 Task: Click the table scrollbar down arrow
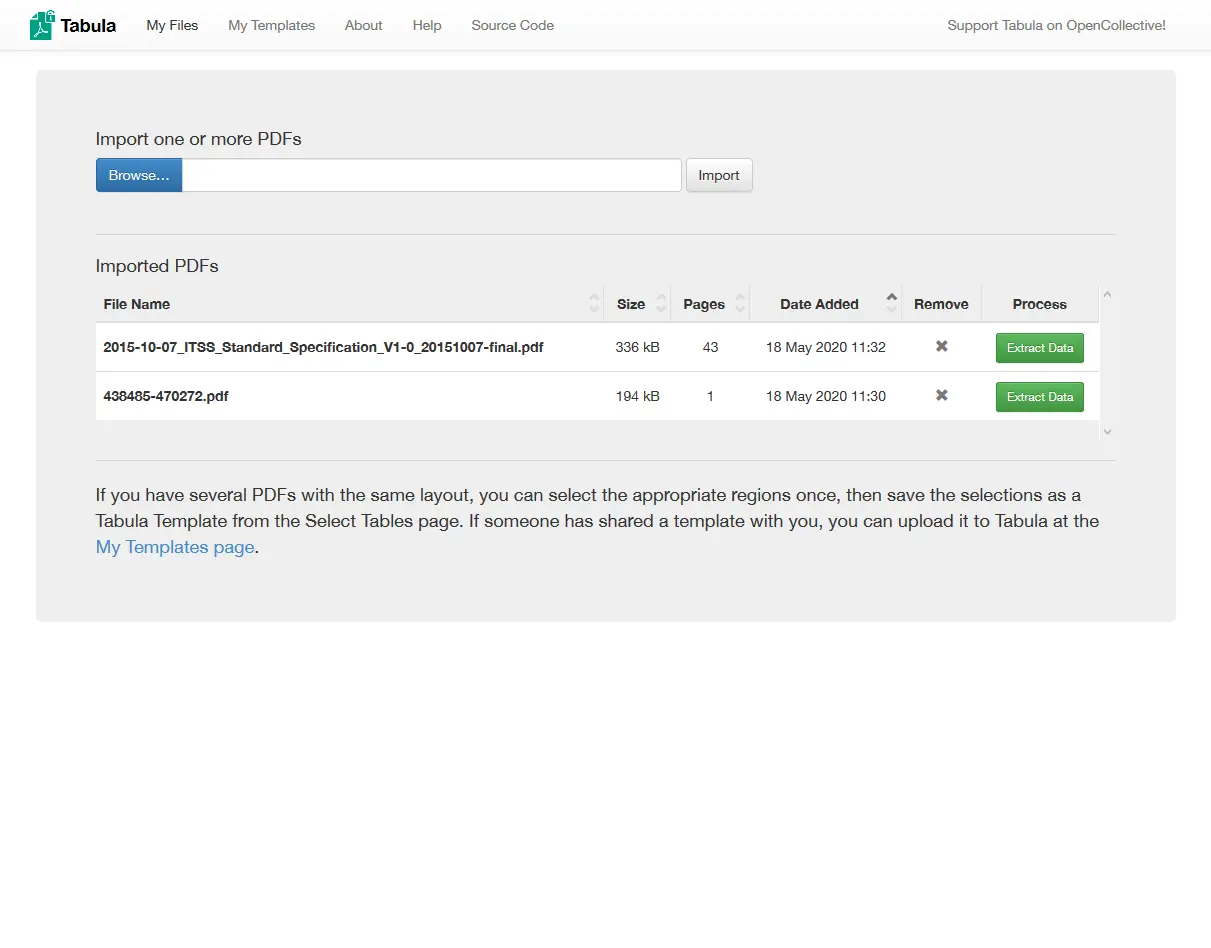[1107, 431]
